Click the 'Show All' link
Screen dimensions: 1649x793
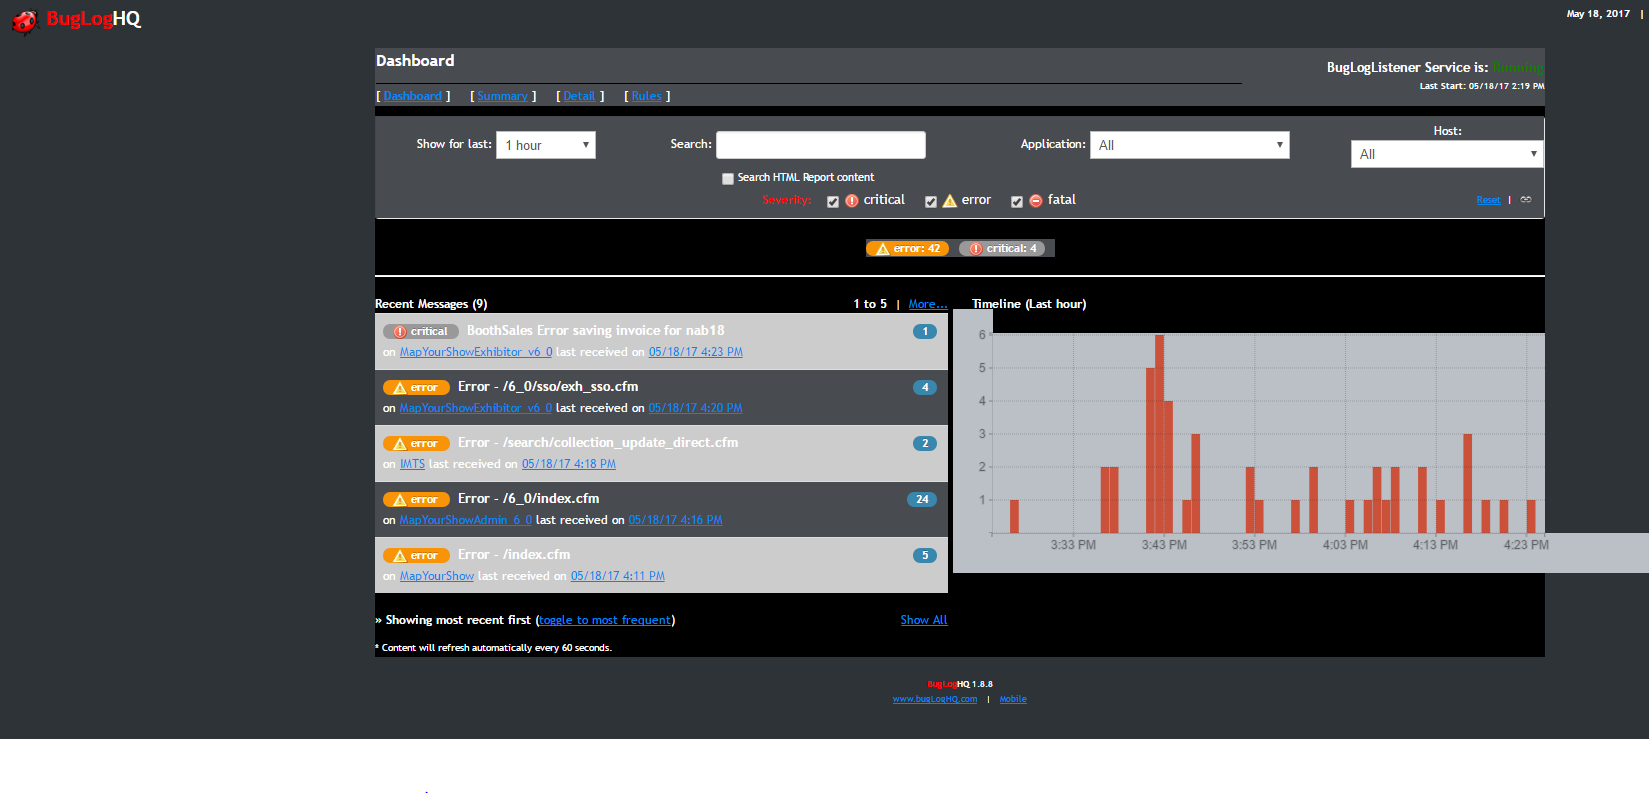(924, 620)
